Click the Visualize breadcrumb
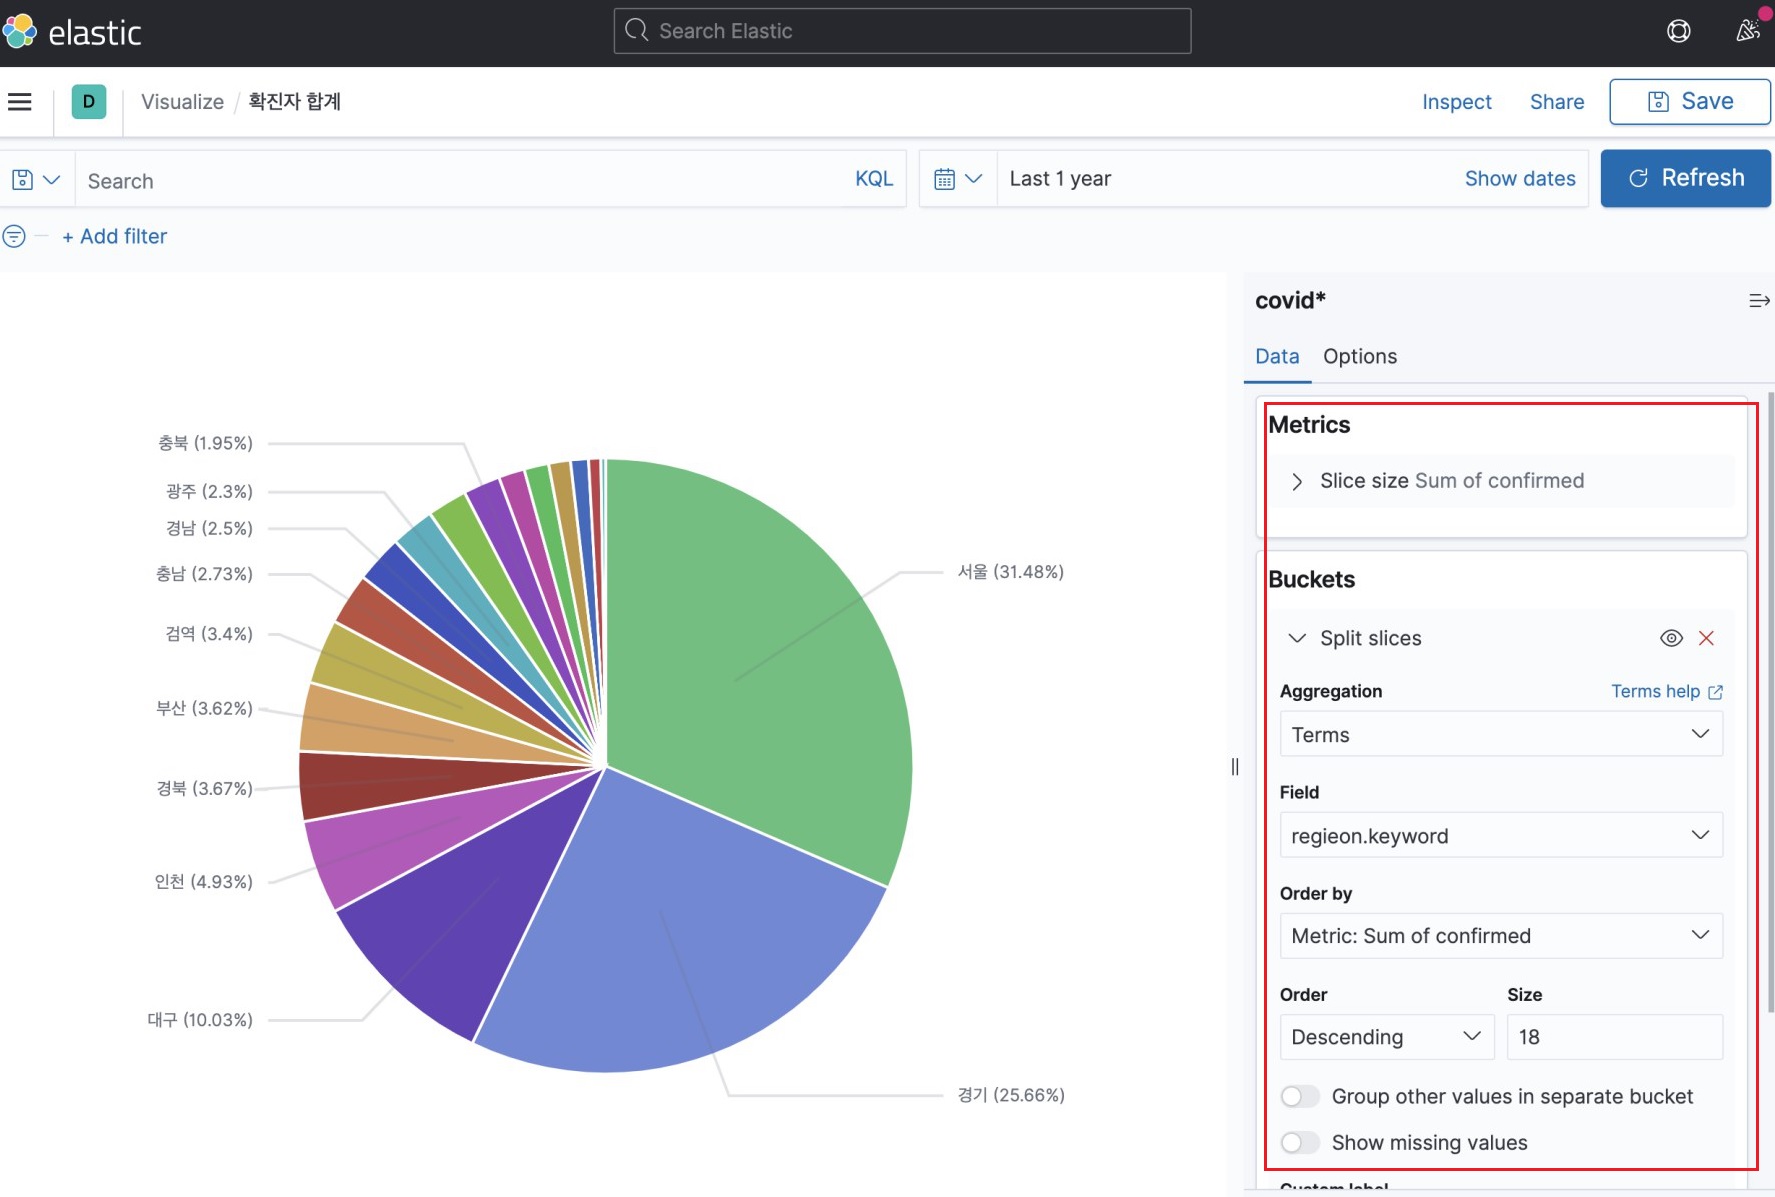Screen dimensions: 1775x1197 [x=182, y=102]
